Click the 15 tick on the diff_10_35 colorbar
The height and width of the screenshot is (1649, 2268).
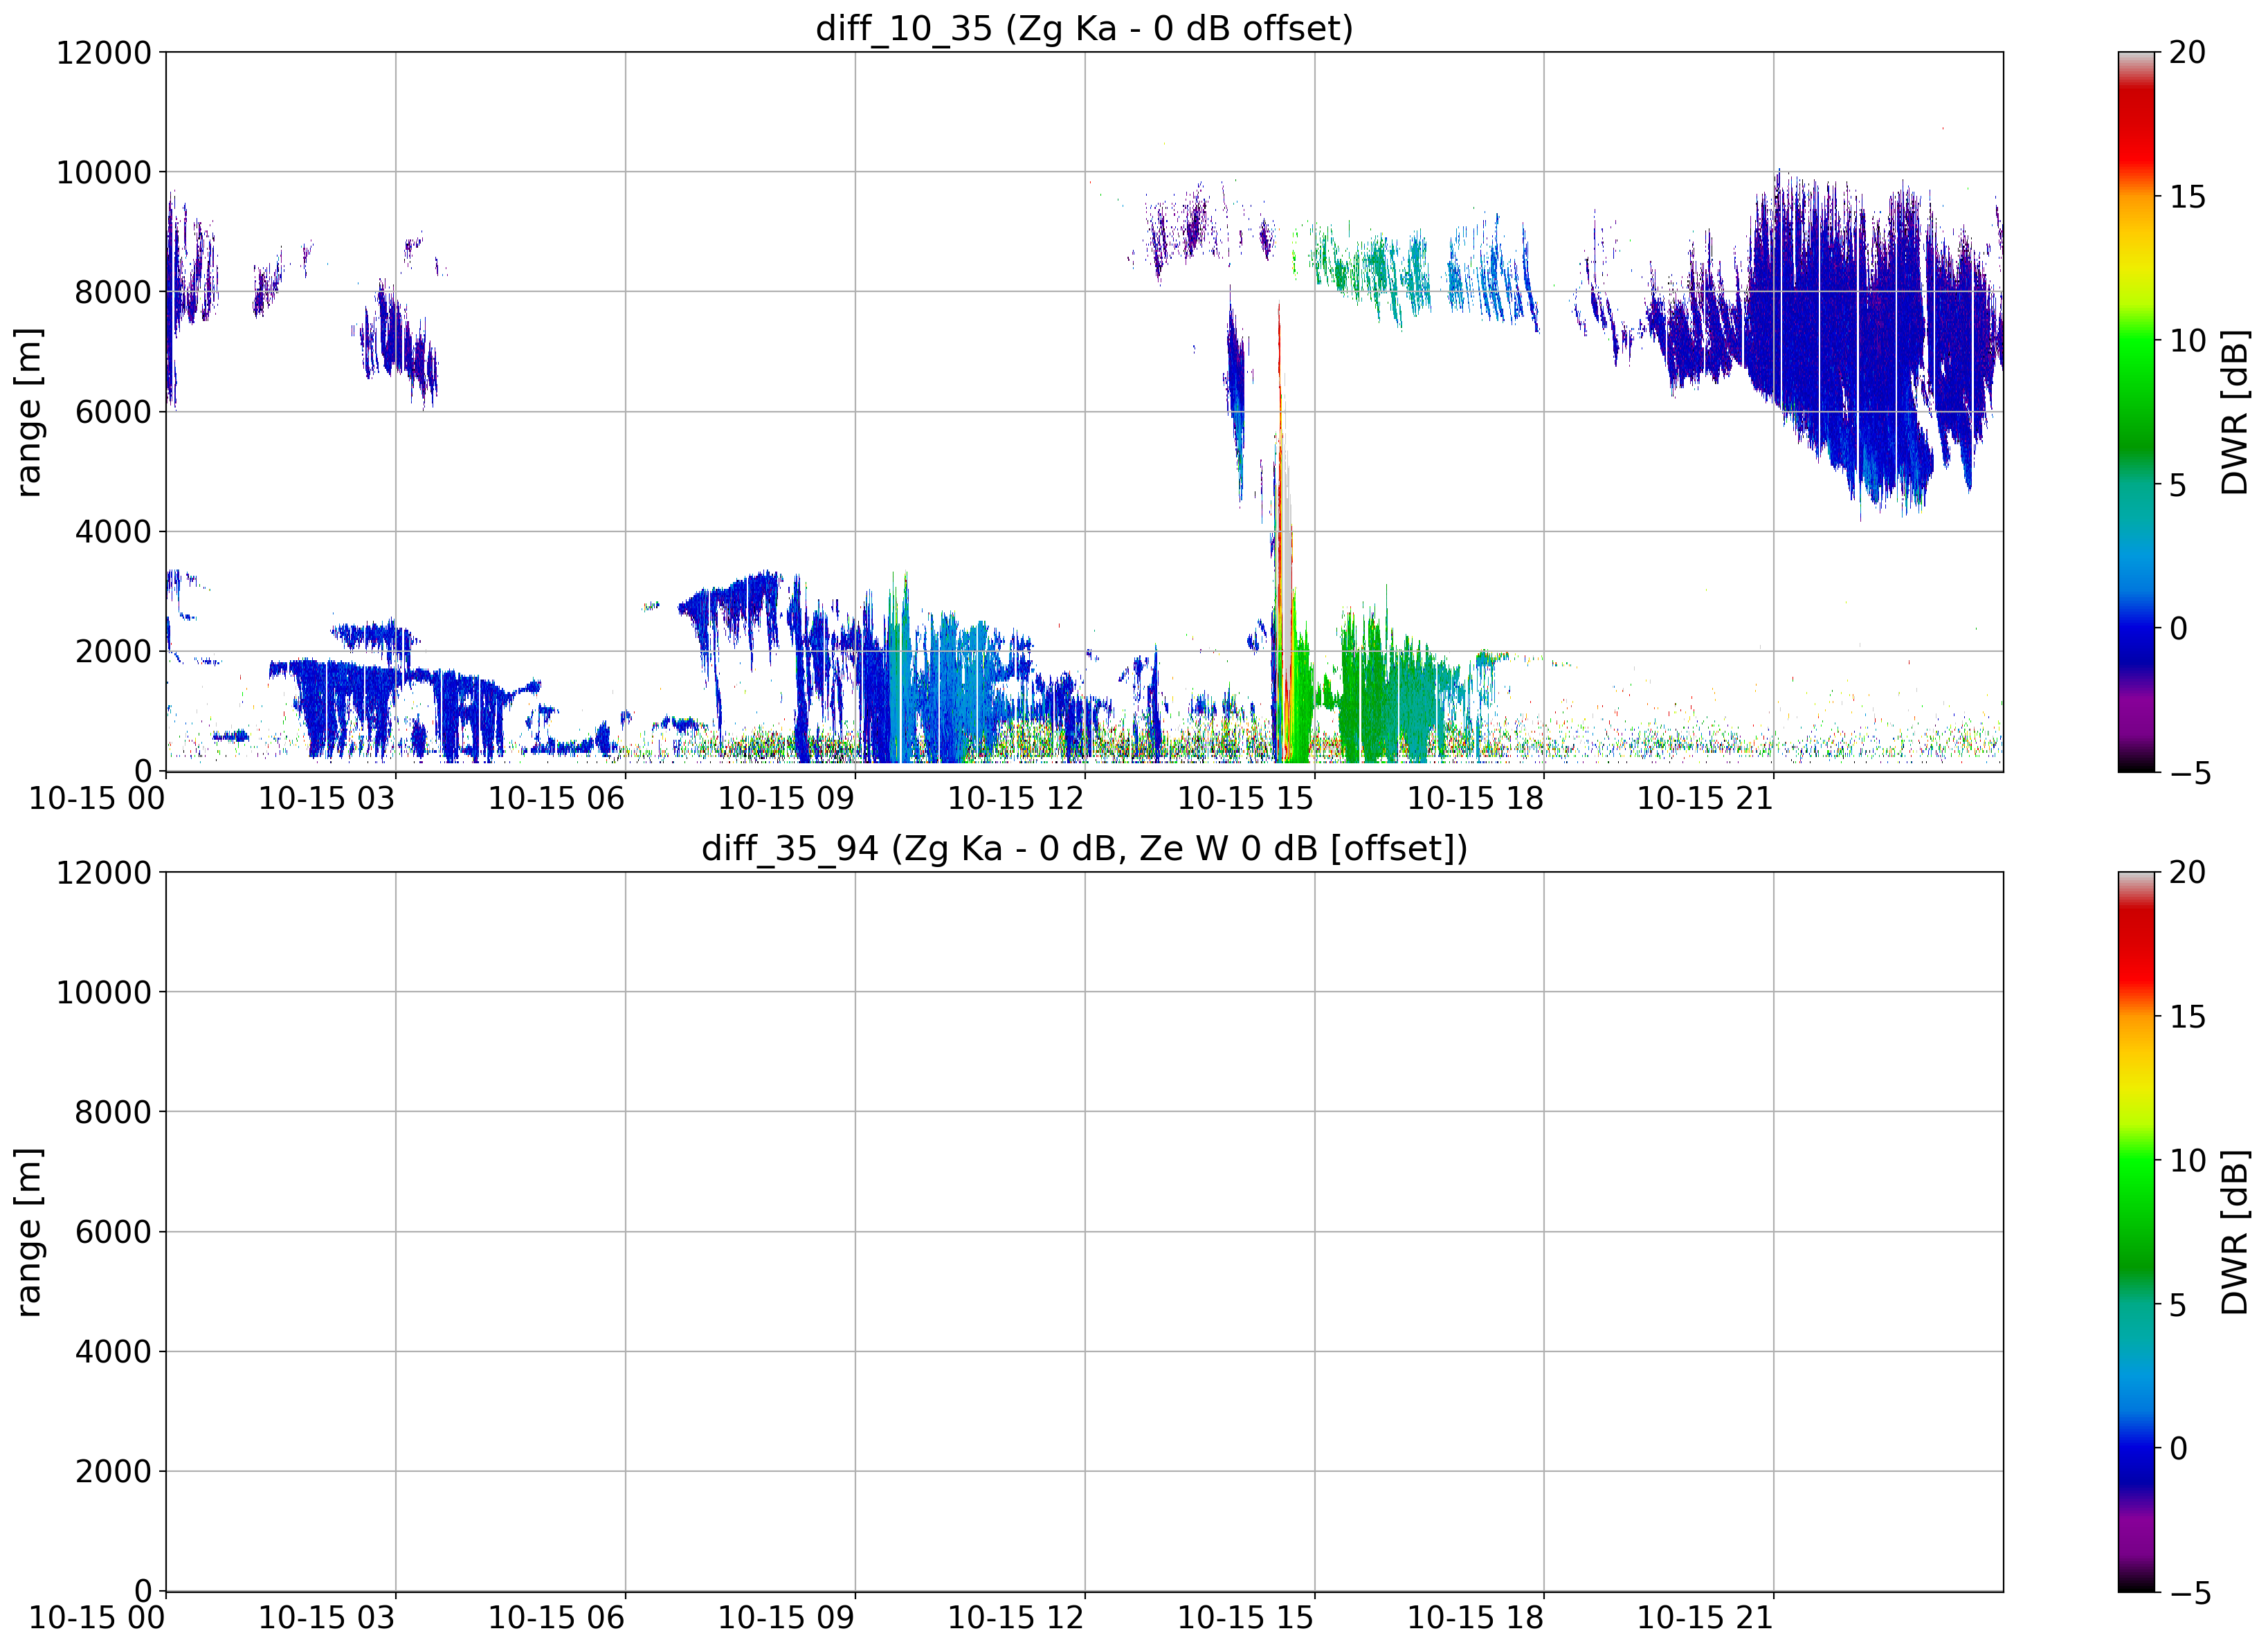(2187, 197)
